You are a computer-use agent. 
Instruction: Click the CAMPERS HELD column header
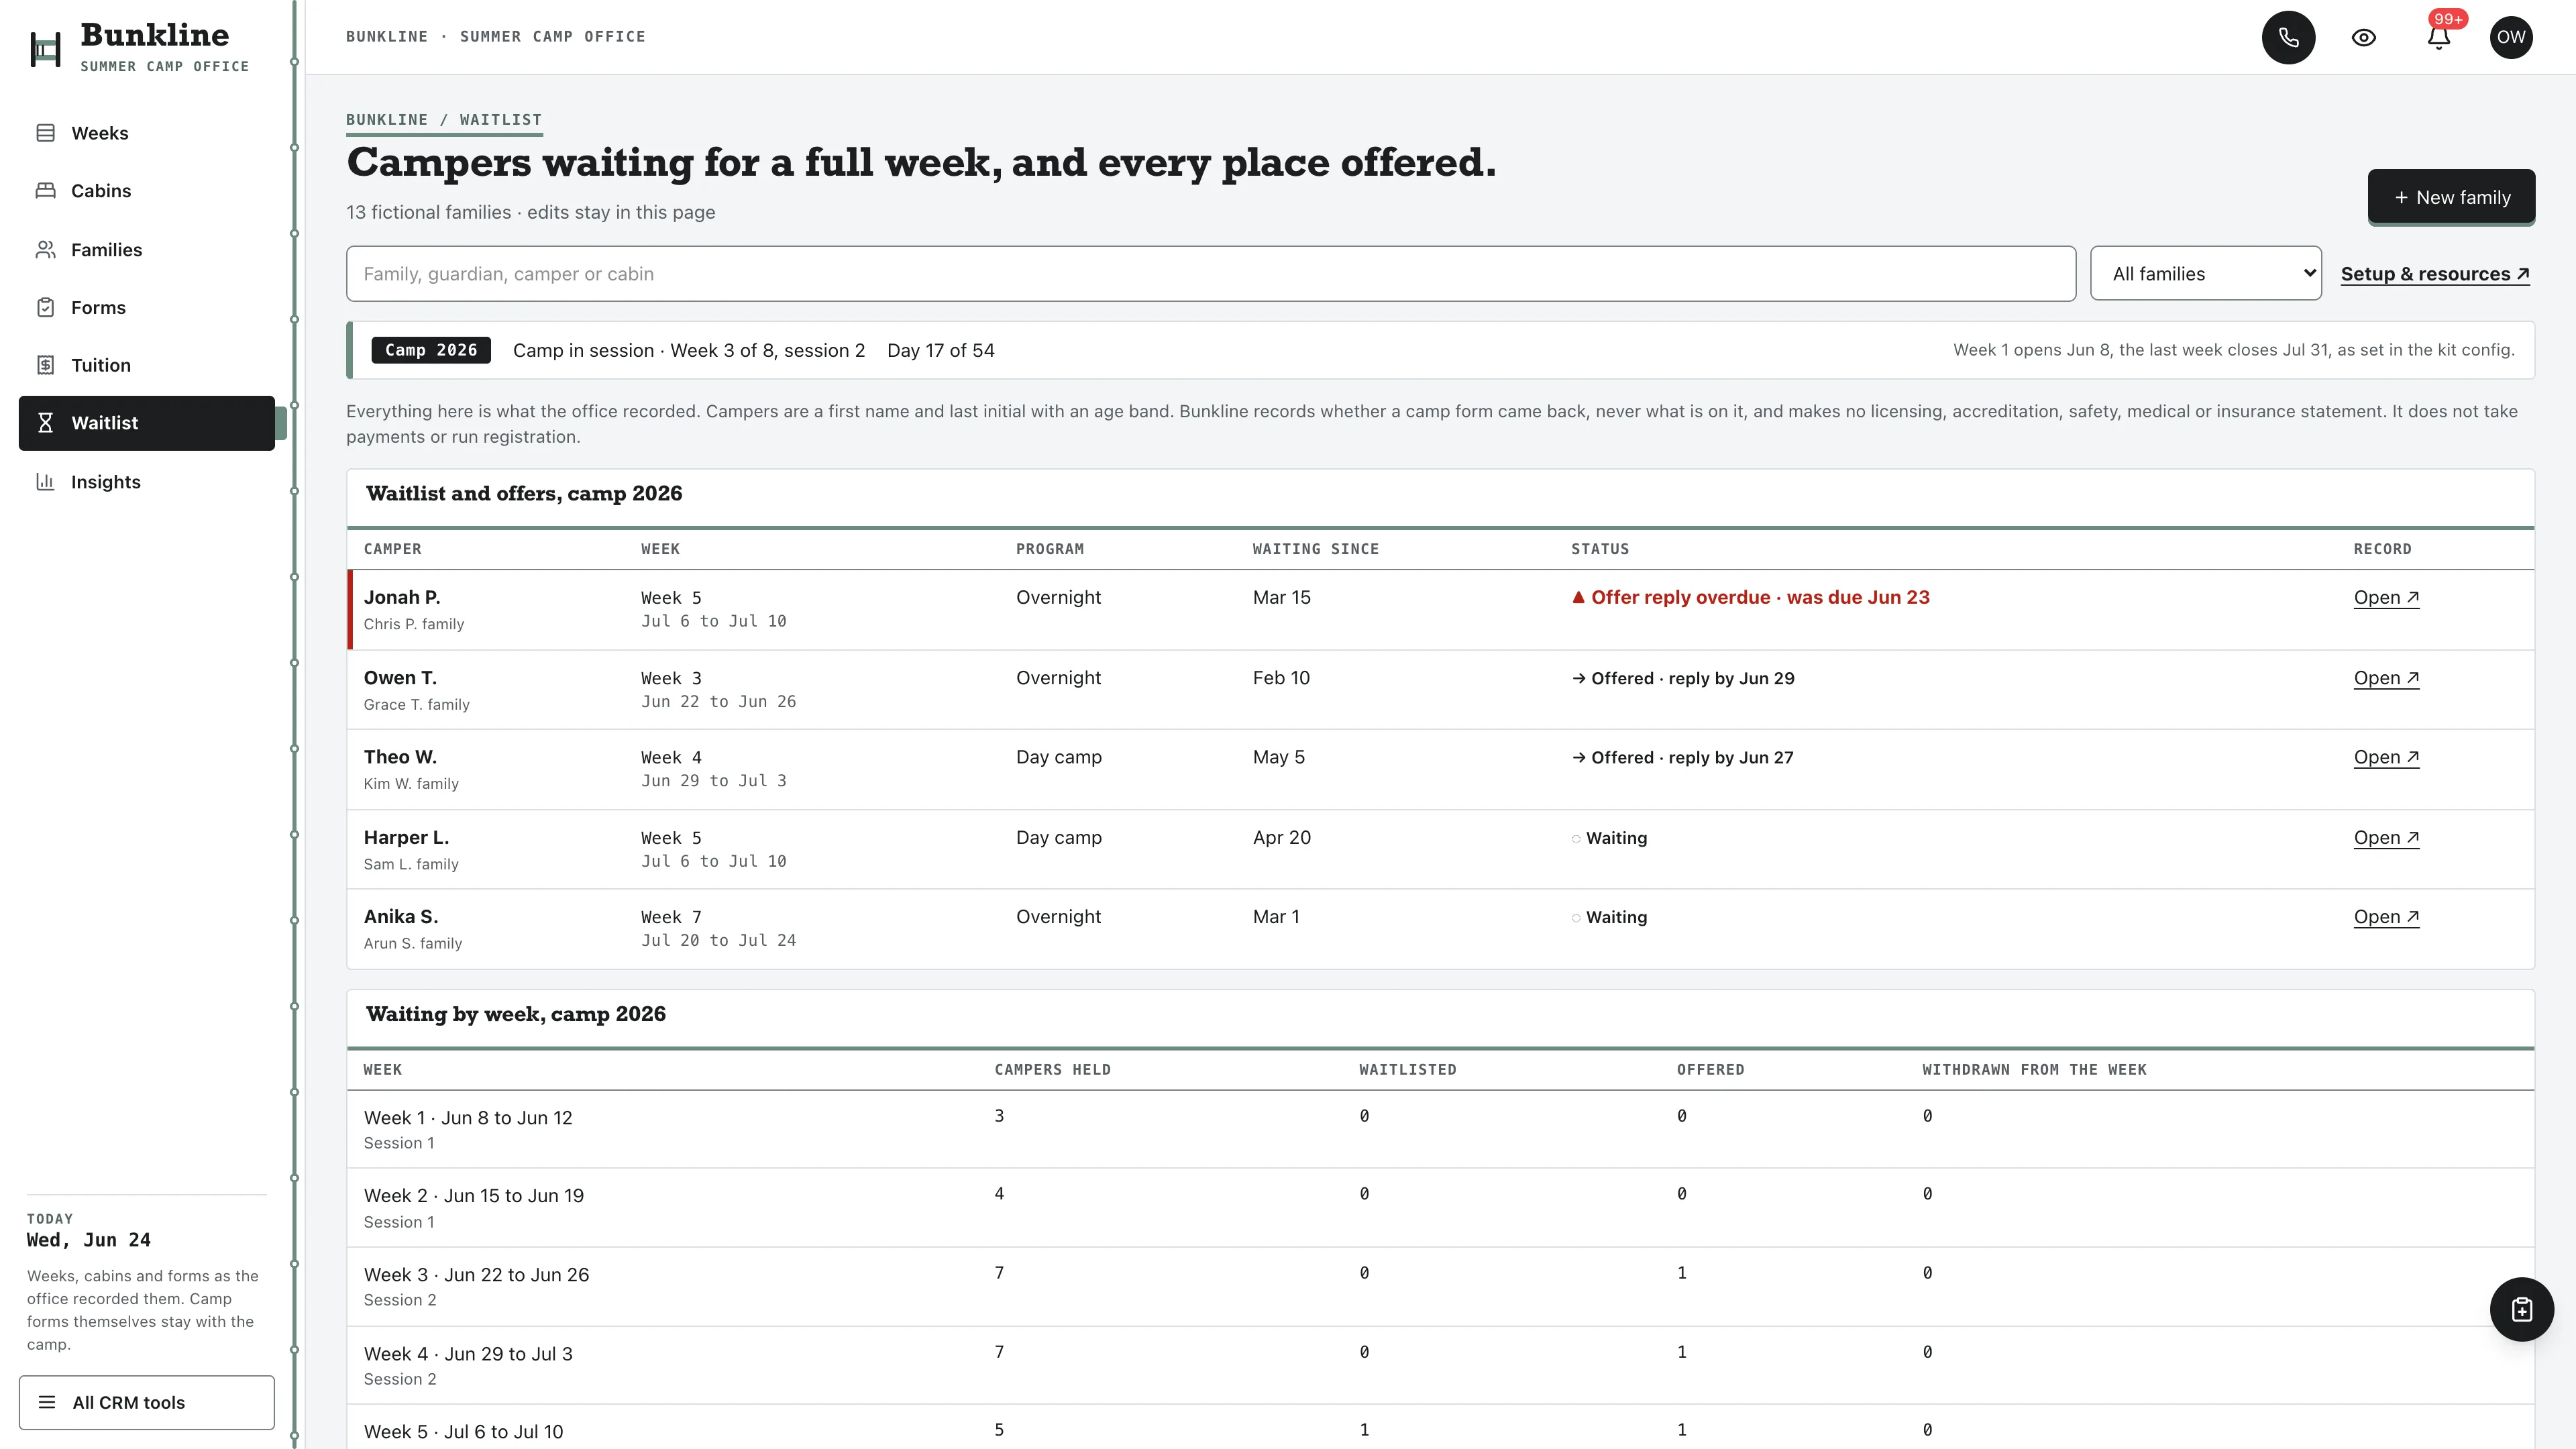point(1052,1069)
